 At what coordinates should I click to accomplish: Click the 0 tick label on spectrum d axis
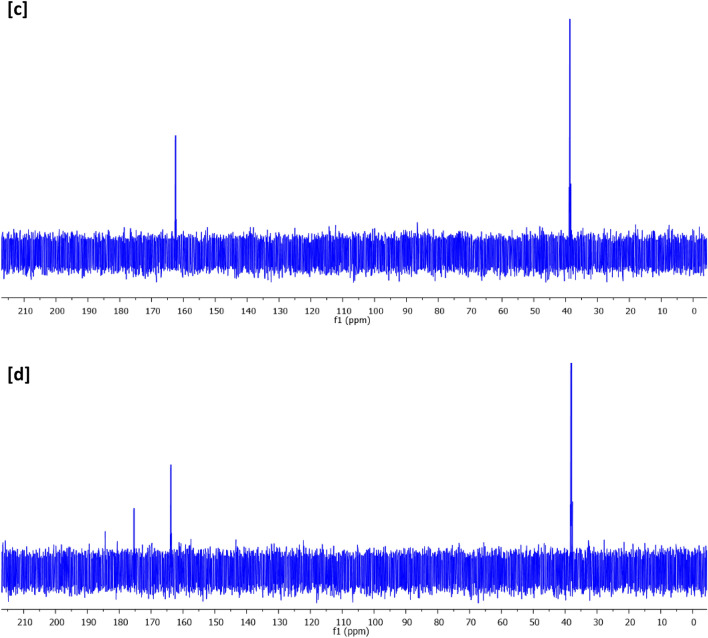point(694,621)
